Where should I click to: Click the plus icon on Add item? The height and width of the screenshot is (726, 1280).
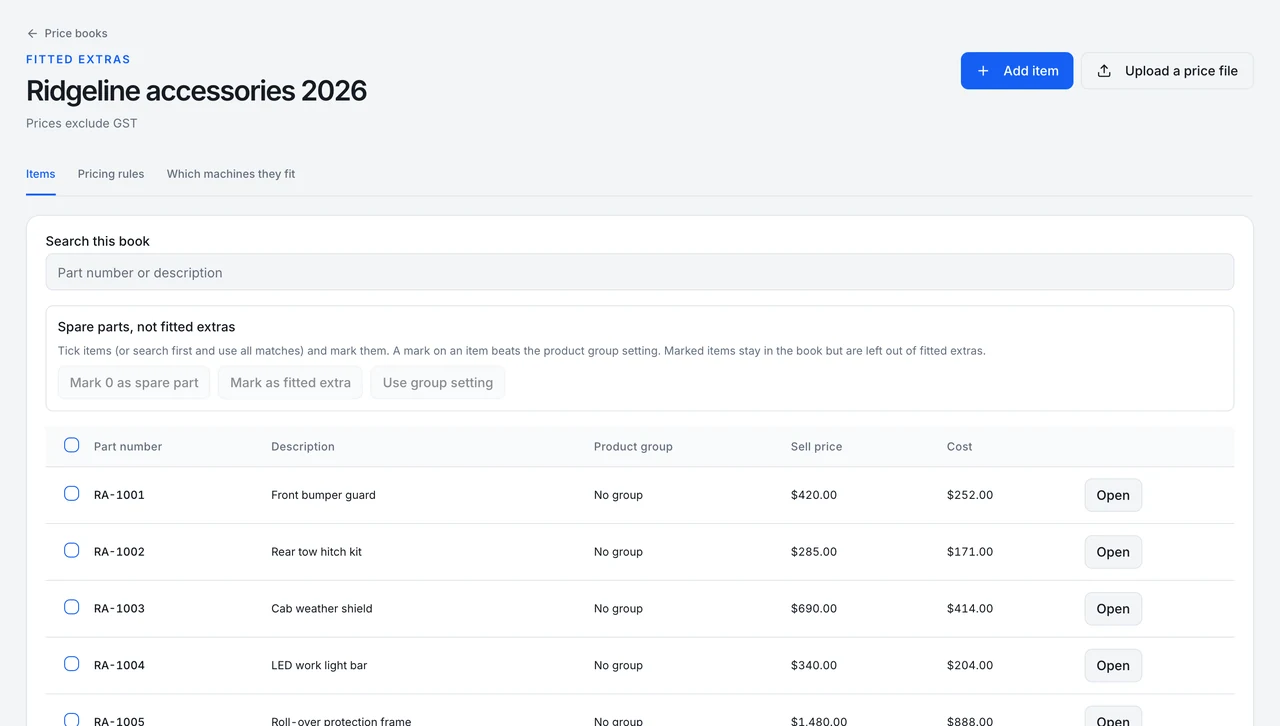tap(983, 71)
